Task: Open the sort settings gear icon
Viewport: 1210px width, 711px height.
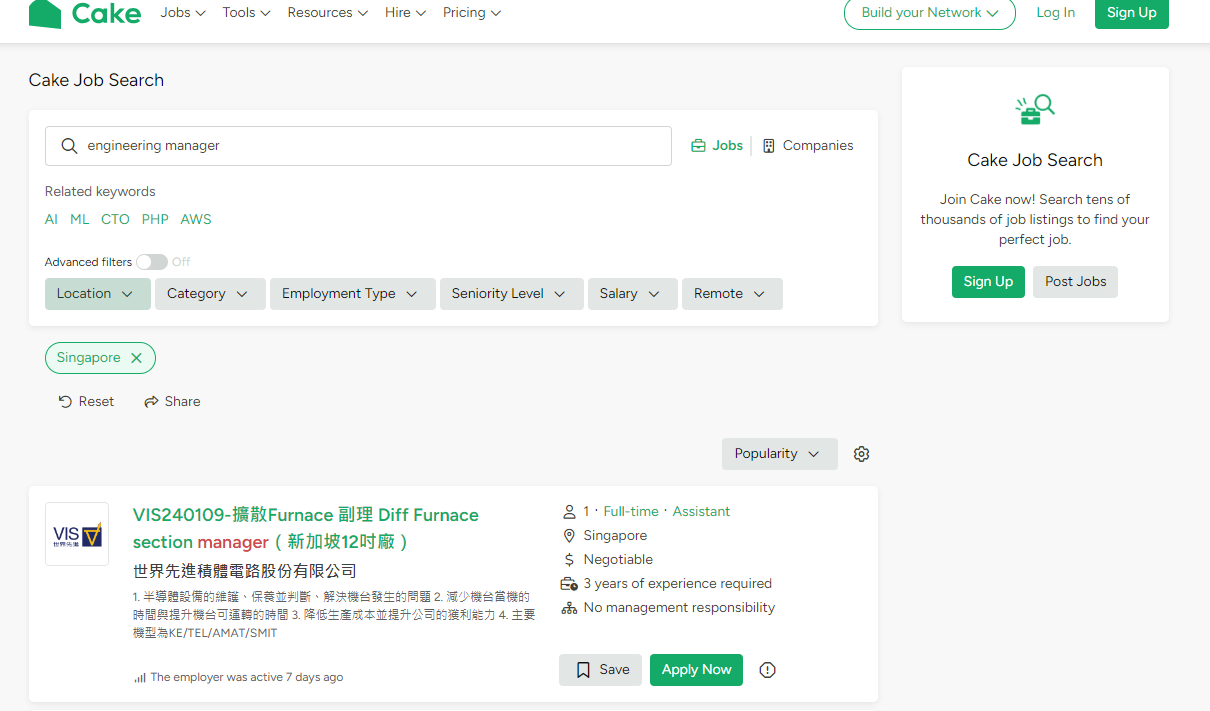Action: pos(862,454)
